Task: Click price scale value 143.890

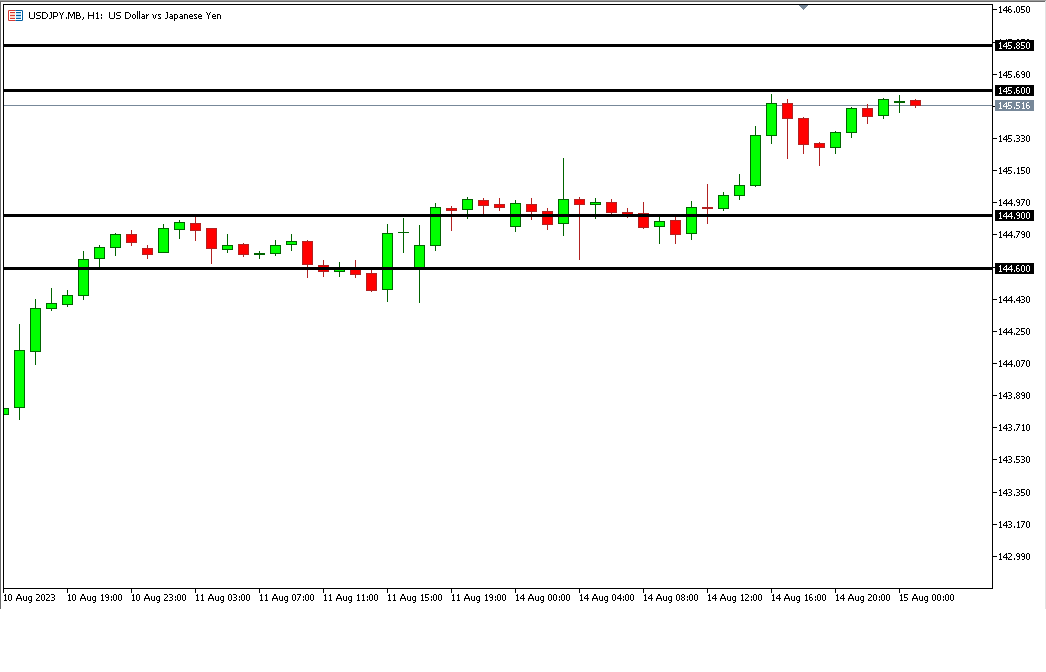Action: [1014, 395]
